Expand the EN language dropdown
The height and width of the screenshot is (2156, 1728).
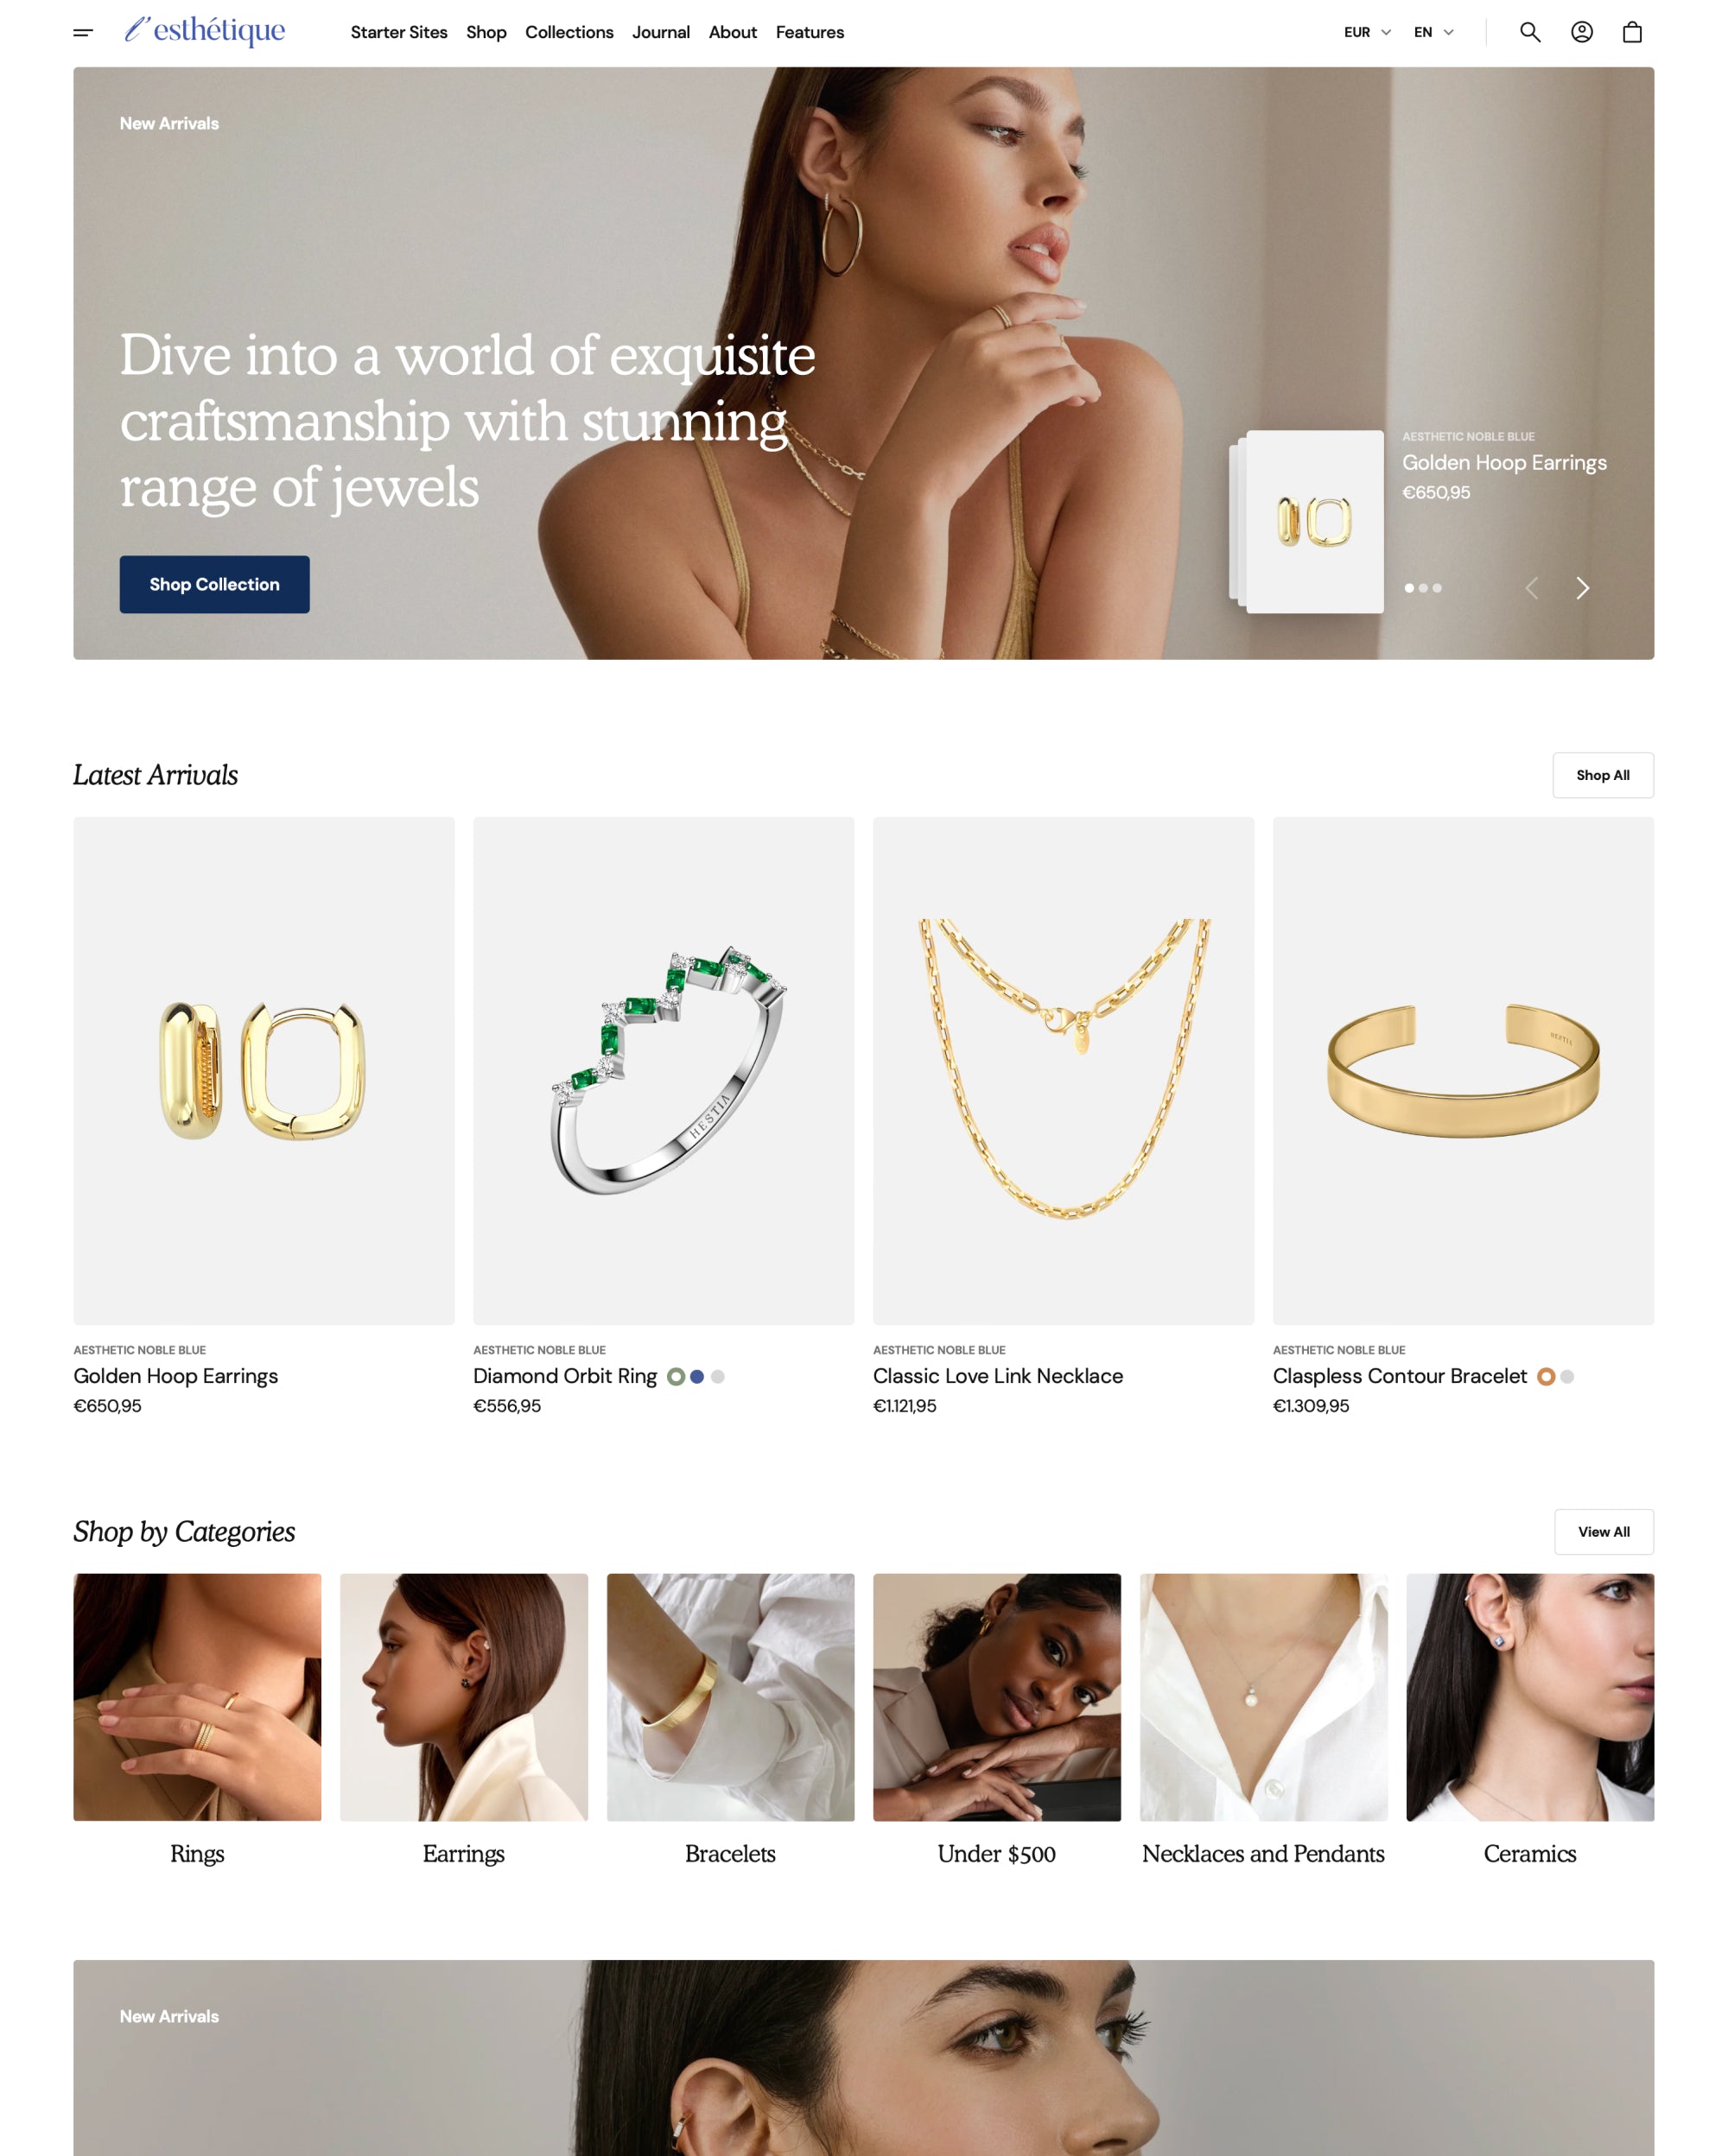click(x=1435, y=32)
